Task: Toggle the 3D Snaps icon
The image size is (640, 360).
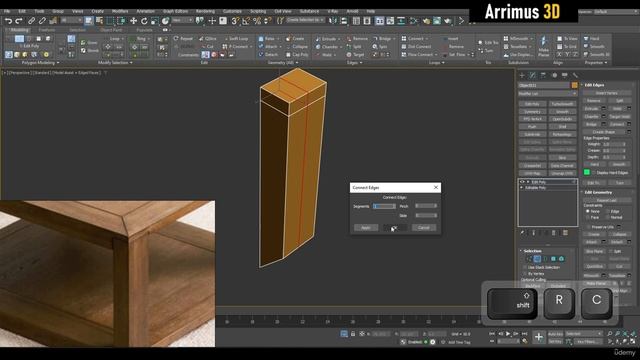Action: pos(235,21)
